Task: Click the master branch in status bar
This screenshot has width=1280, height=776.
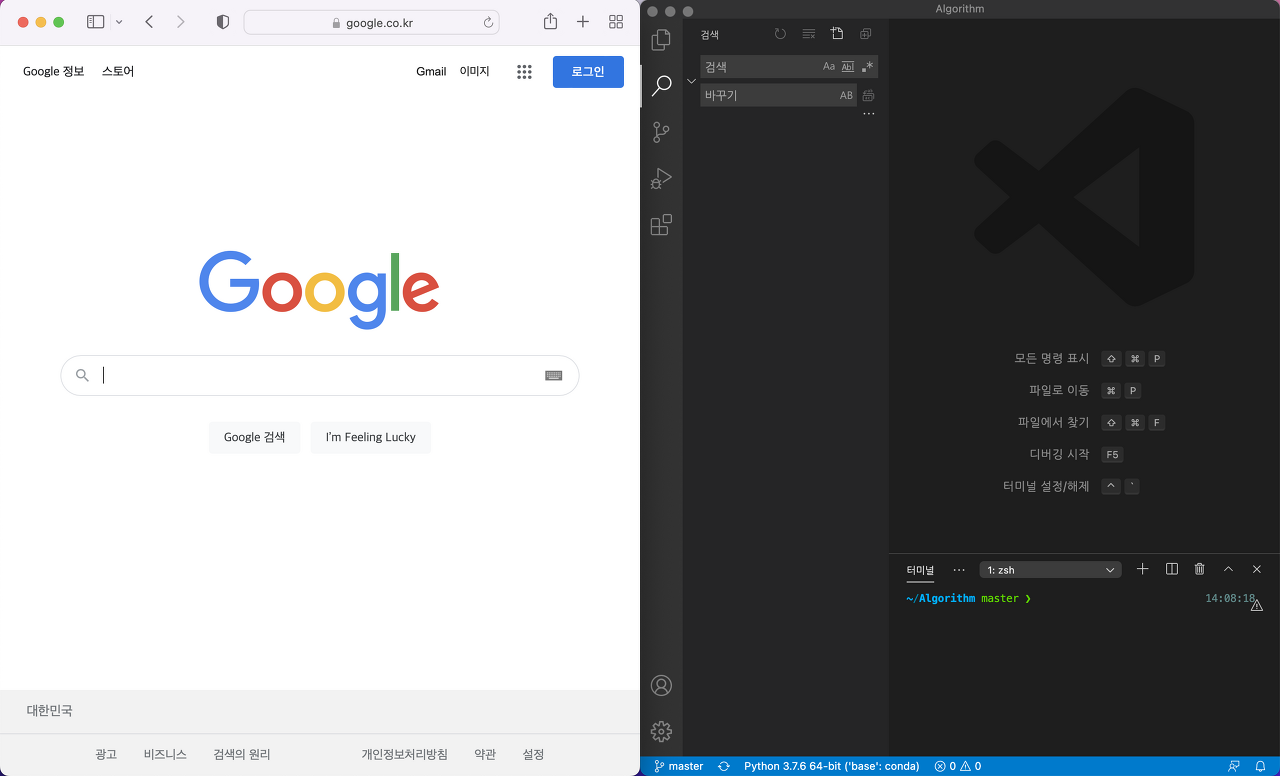Action: point(679,766)
